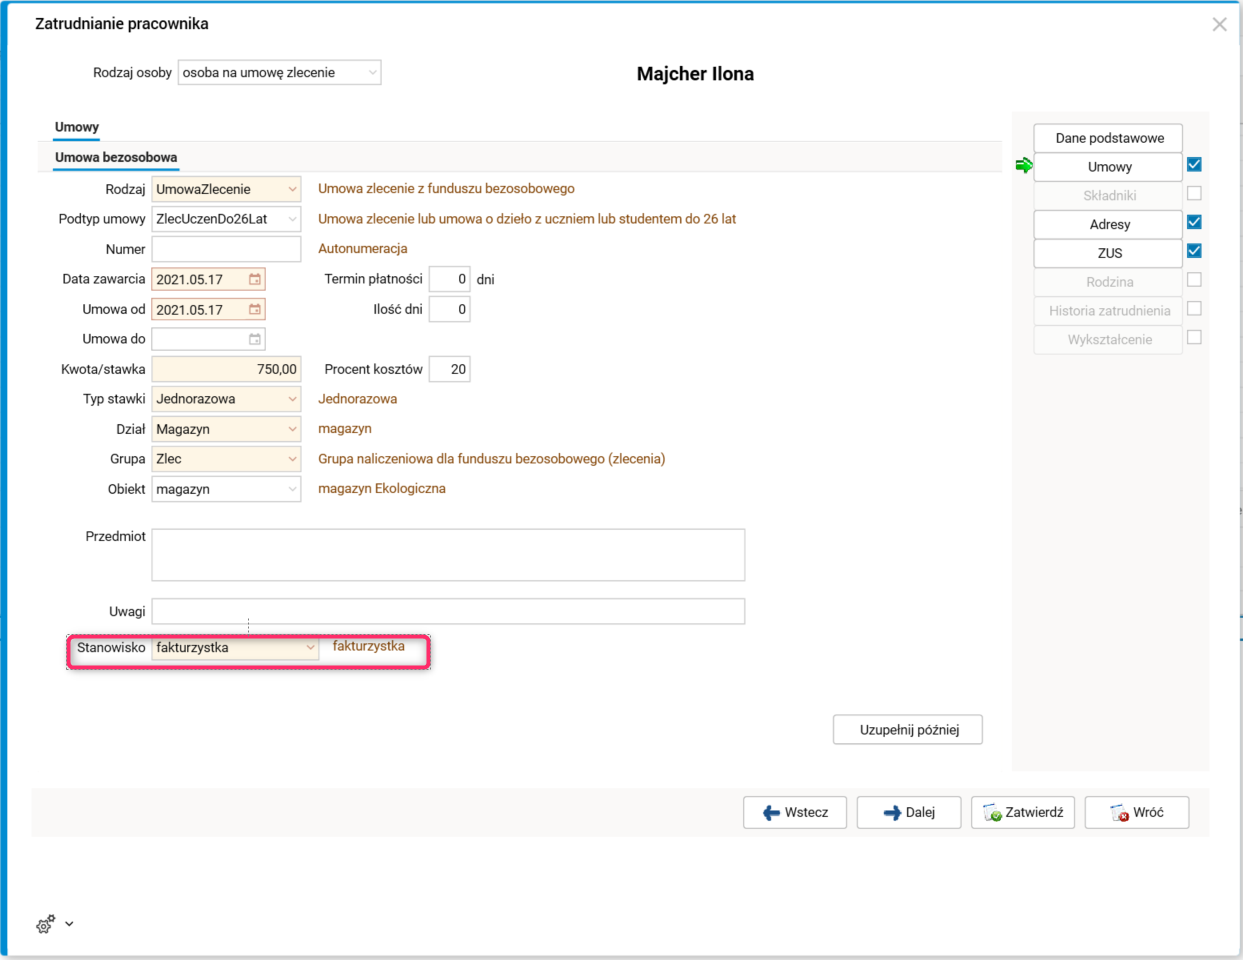The height and width of the screenshot is (960, 1243).
Task: Select the Umowa bezosobowa tab
Action: click(116, 157)
